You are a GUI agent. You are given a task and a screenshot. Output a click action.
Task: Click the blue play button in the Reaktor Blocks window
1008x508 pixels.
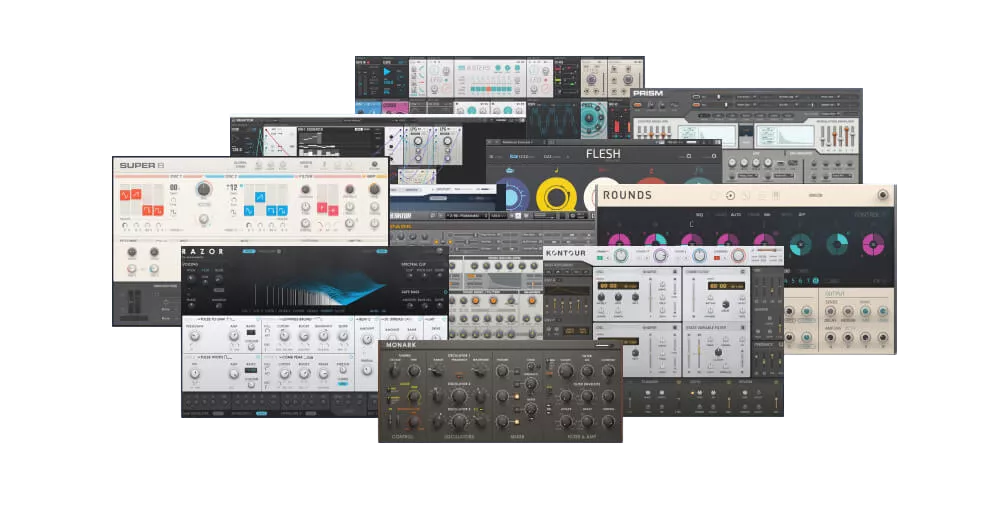click(387, 71)
